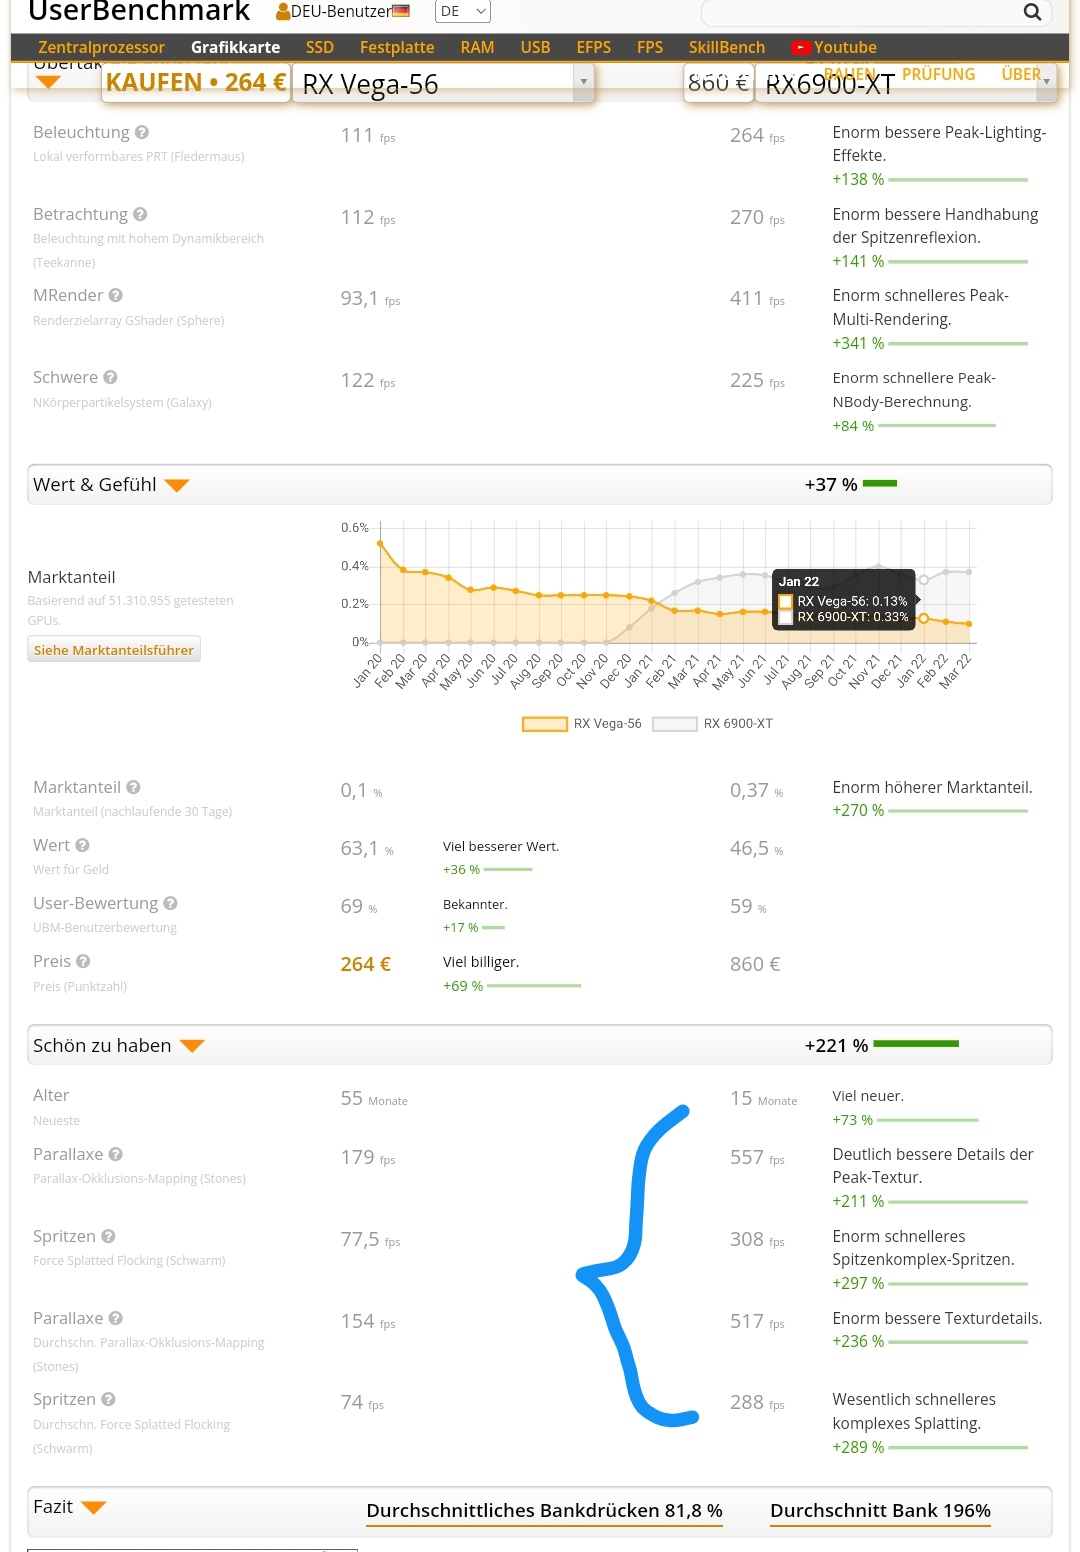Click the PRÜFUNG link
Viewport: 1080px width, 1552px height.
point(938,74)
